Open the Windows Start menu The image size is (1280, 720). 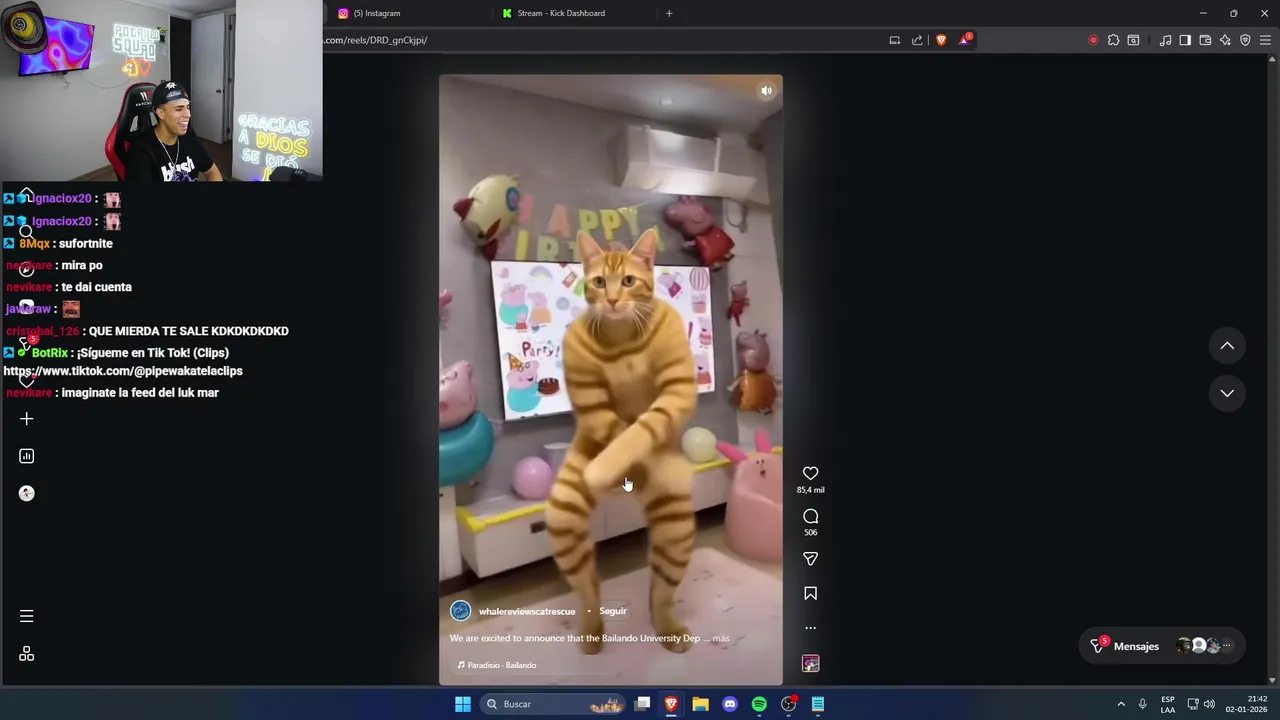click(463, 704)
